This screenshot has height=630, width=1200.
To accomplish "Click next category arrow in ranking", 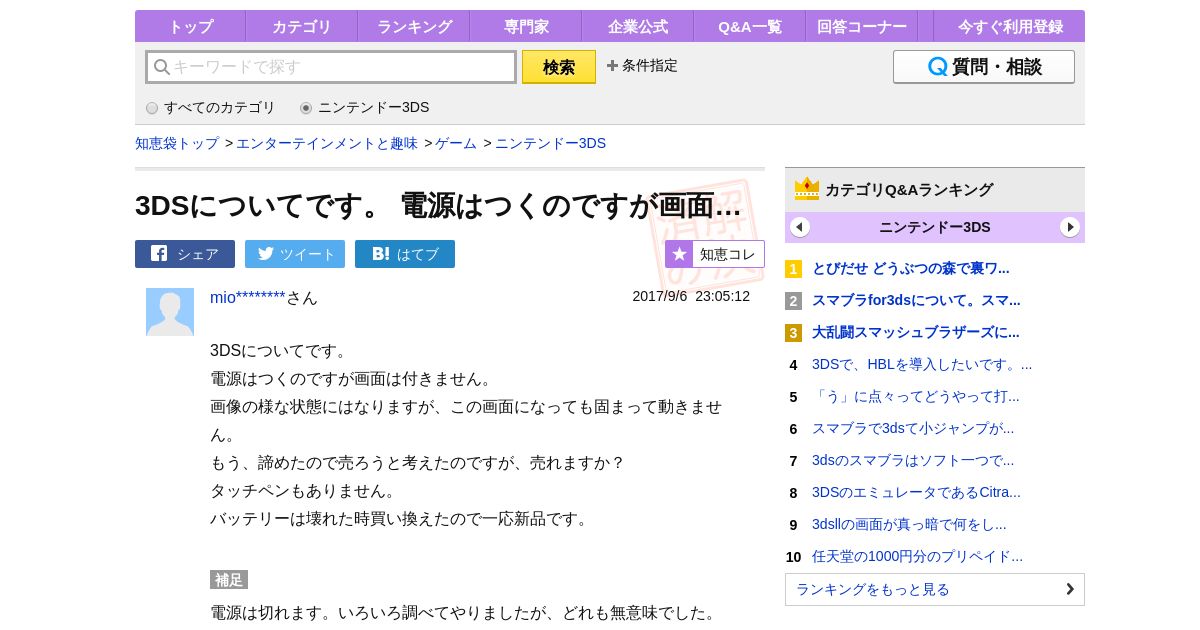I will tap(1070, 227).
